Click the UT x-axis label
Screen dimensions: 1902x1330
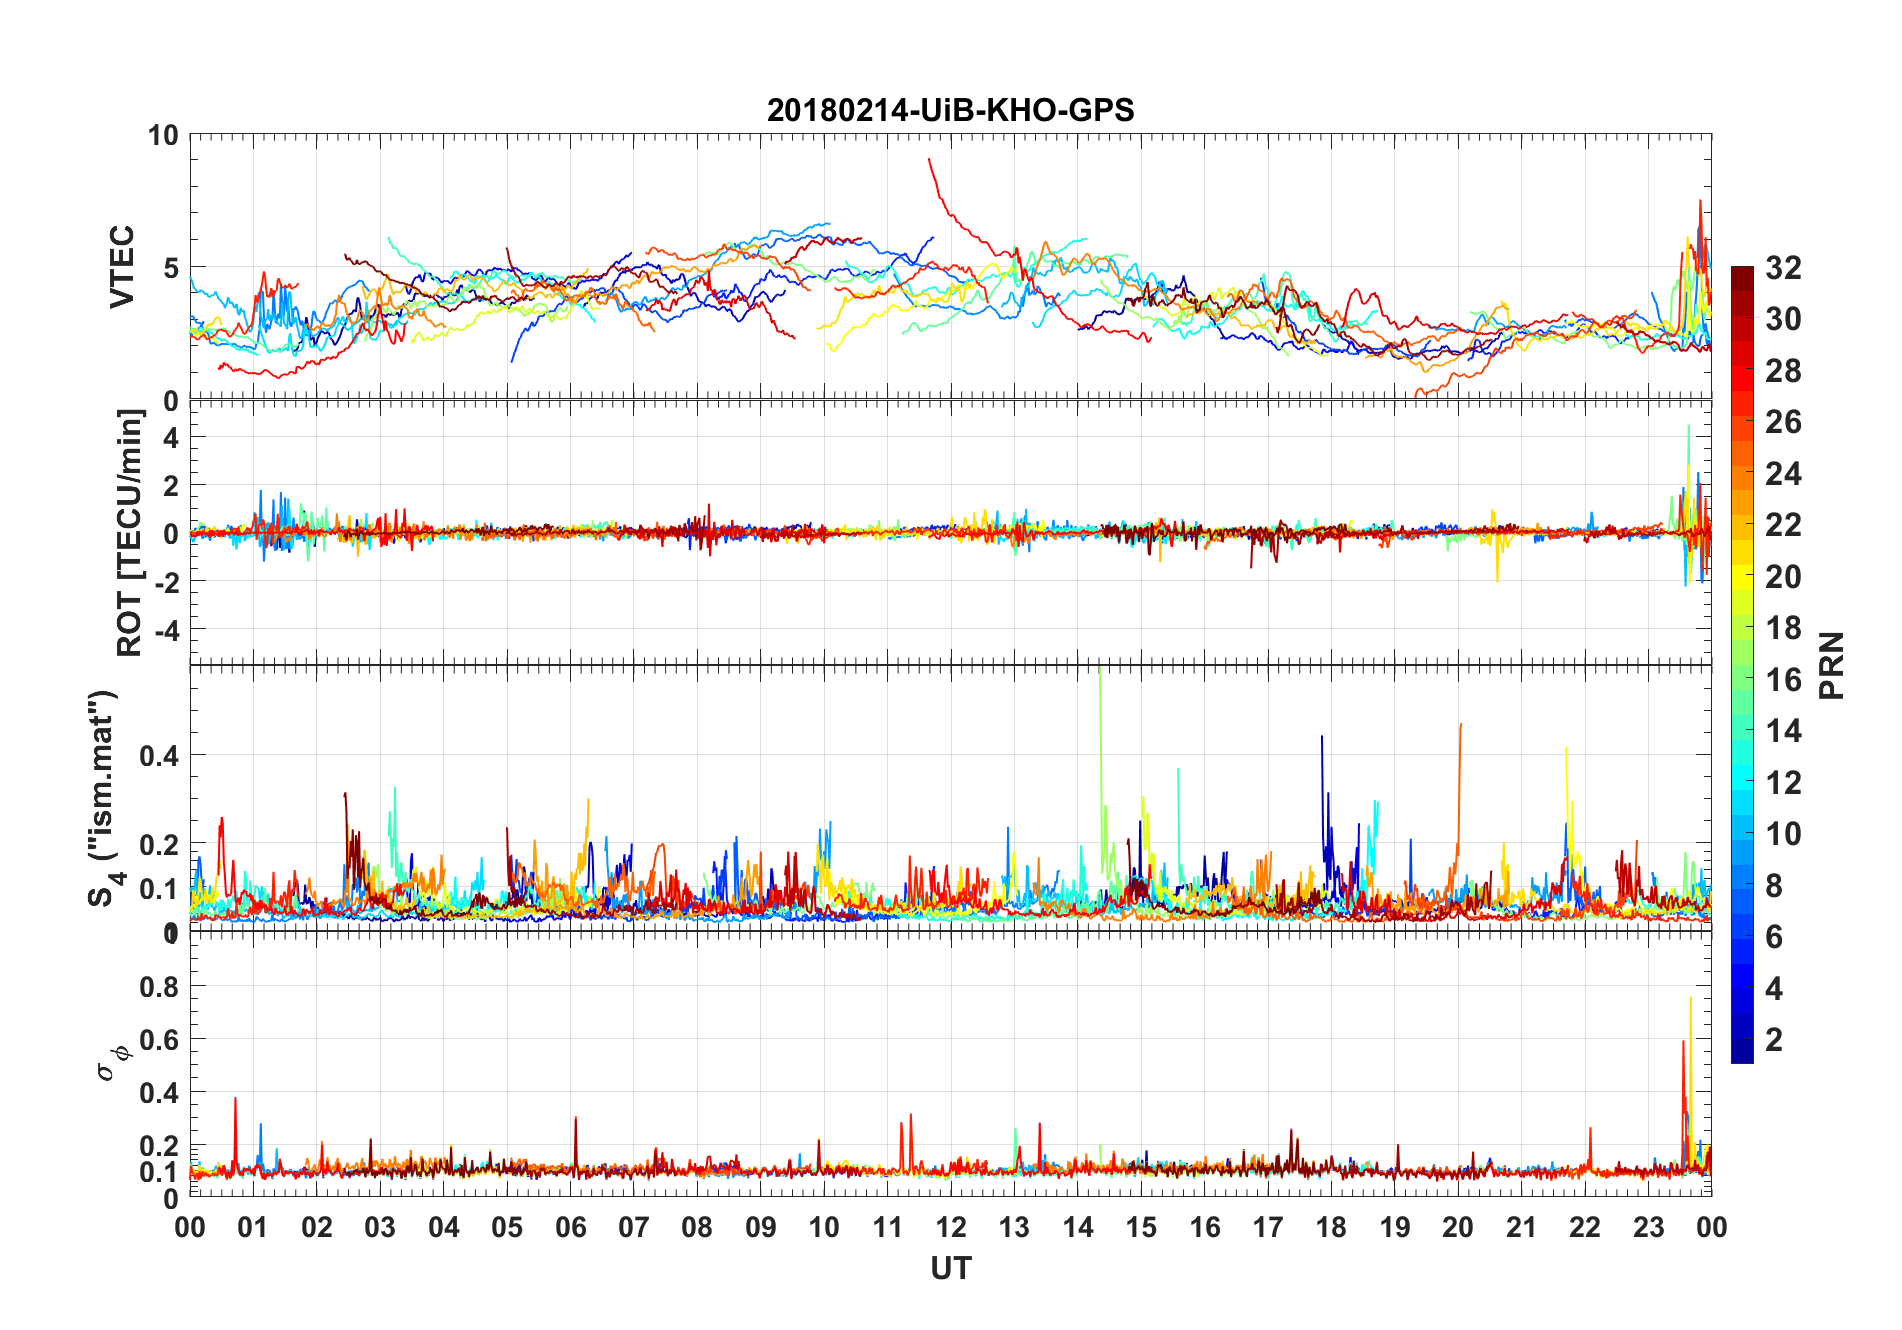tap(950, 1268)
